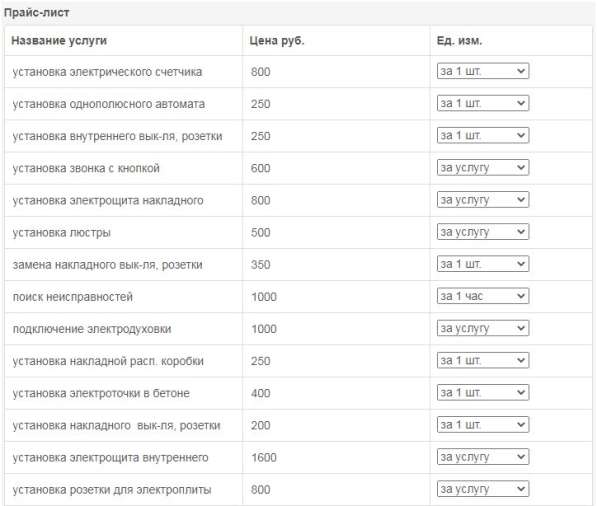The height and width of the screenshot is (506, 597).
Task: Open unit dropdown for установка люстры
Action: (483, 231)
